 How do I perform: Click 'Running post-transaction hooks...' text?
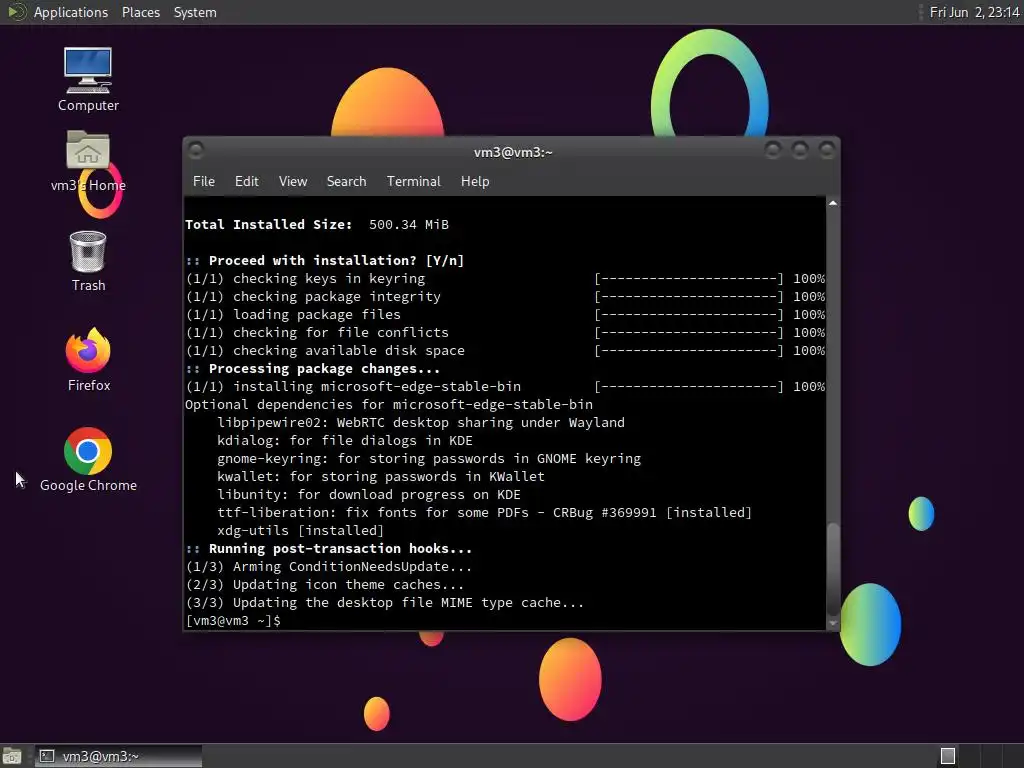pyautogui.click(x=340, y=549)
